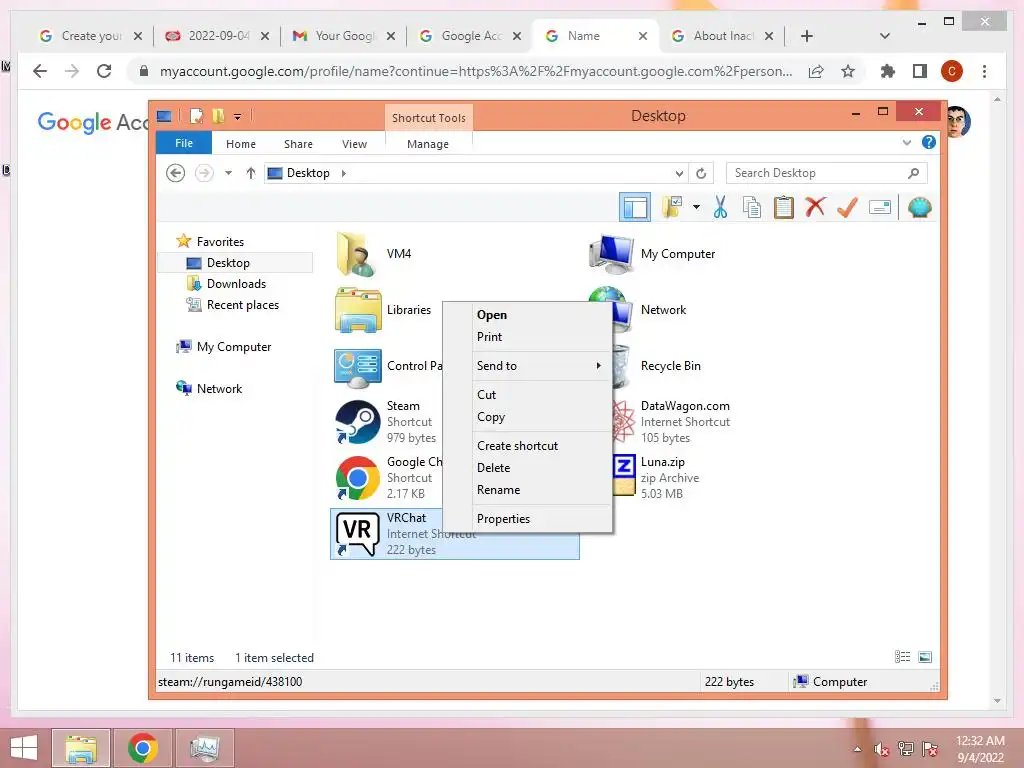Select the VM4 folder icon
Viewport: 1024px width, 768px height.
point(357,254)
